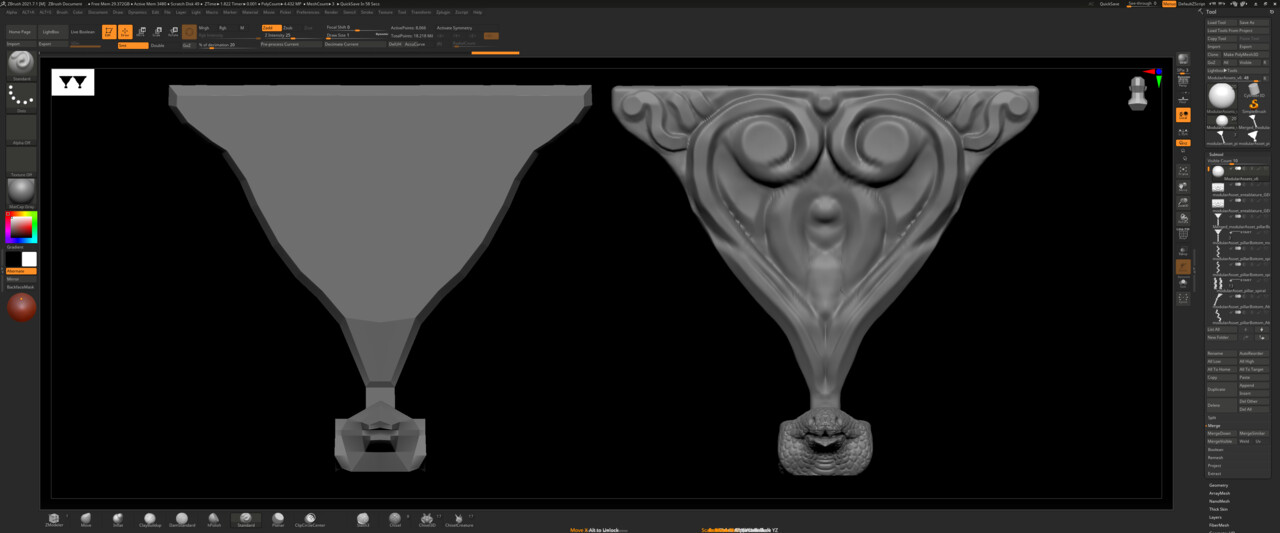Screen dimensions: 1280x533
Task: Select ZModeler brush in bottom shelf
Action: [x=54, y=519]
